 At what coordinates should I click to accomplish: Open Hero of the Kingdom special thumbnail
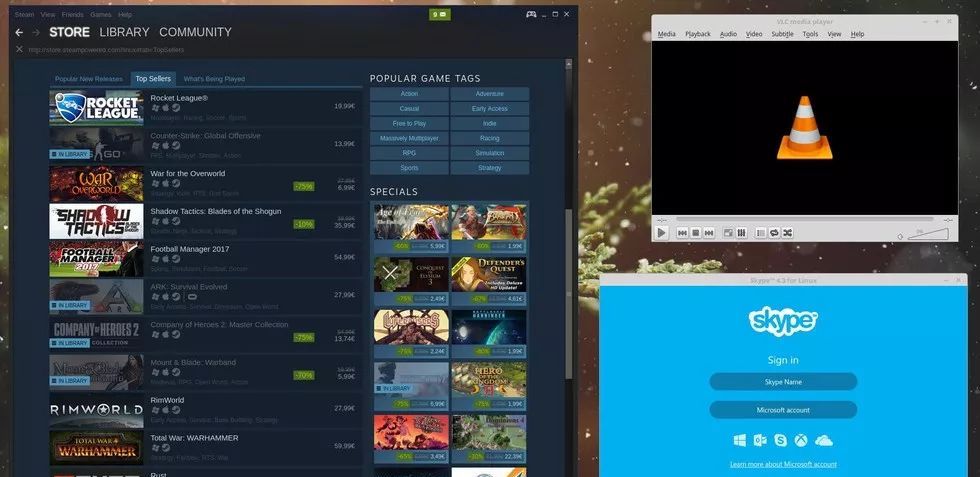click(x=489, y=379)
